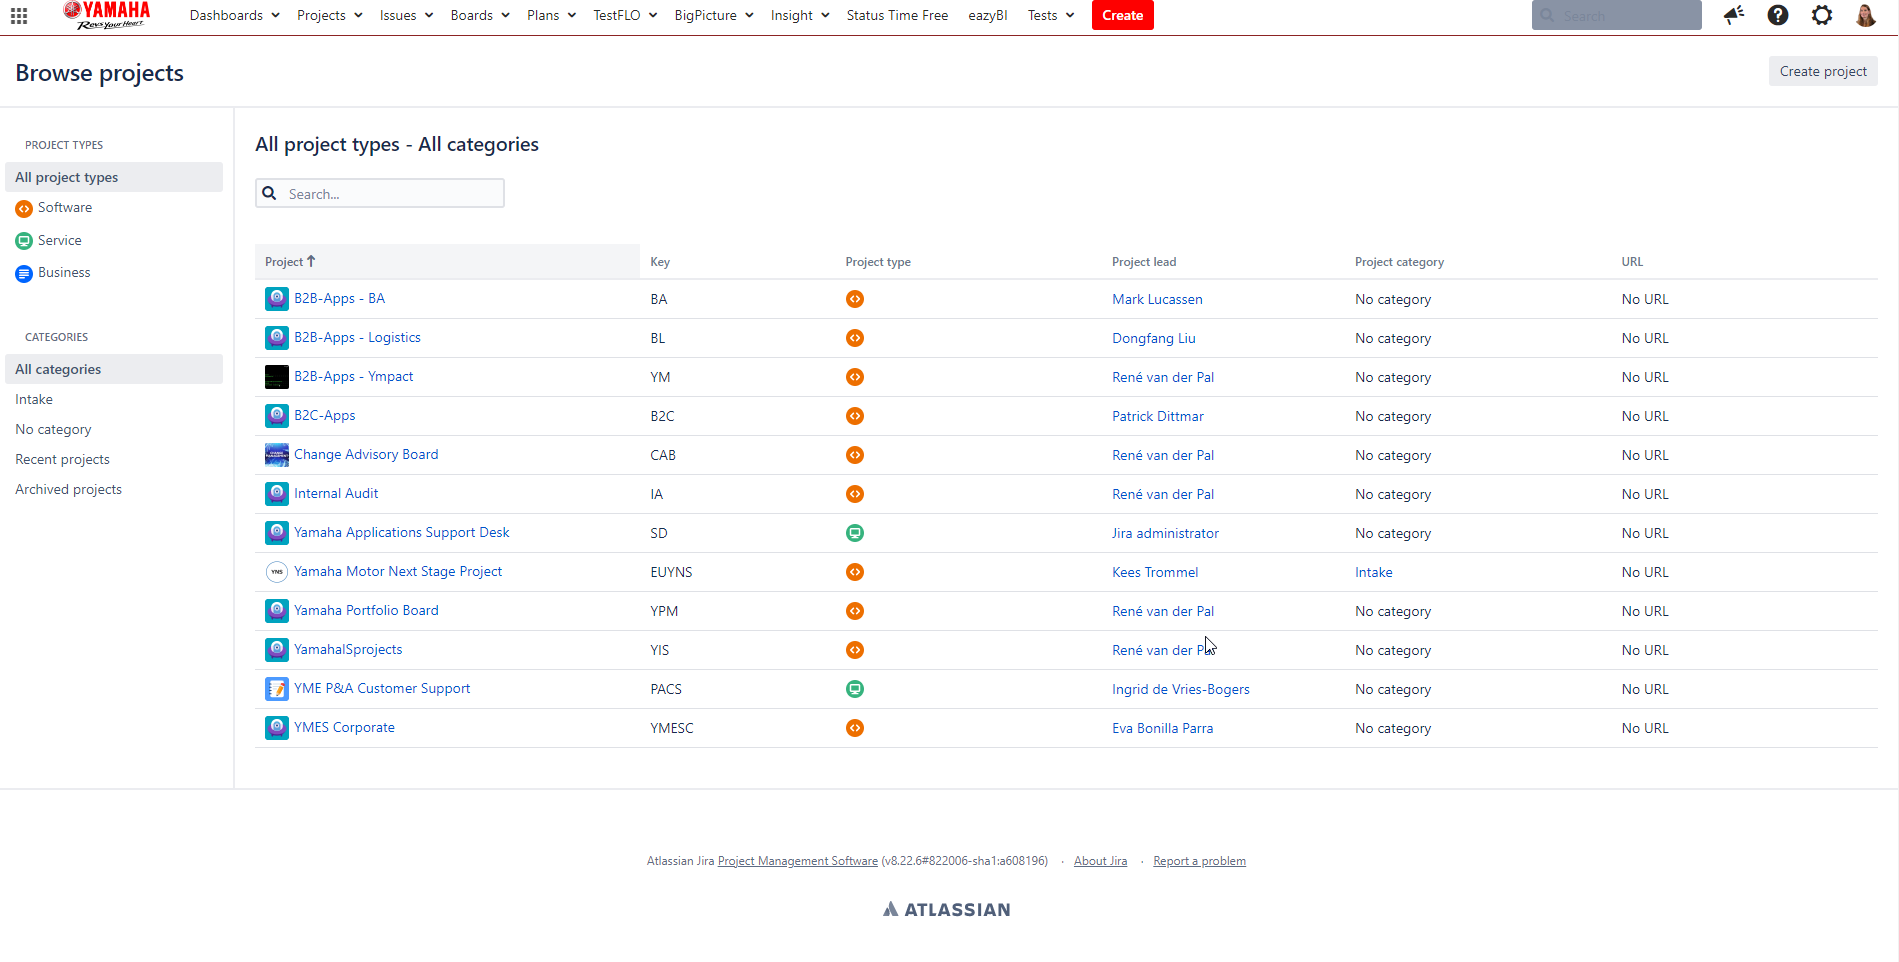Click the B2B-Apps - BA project avatar

coord(277,299)
